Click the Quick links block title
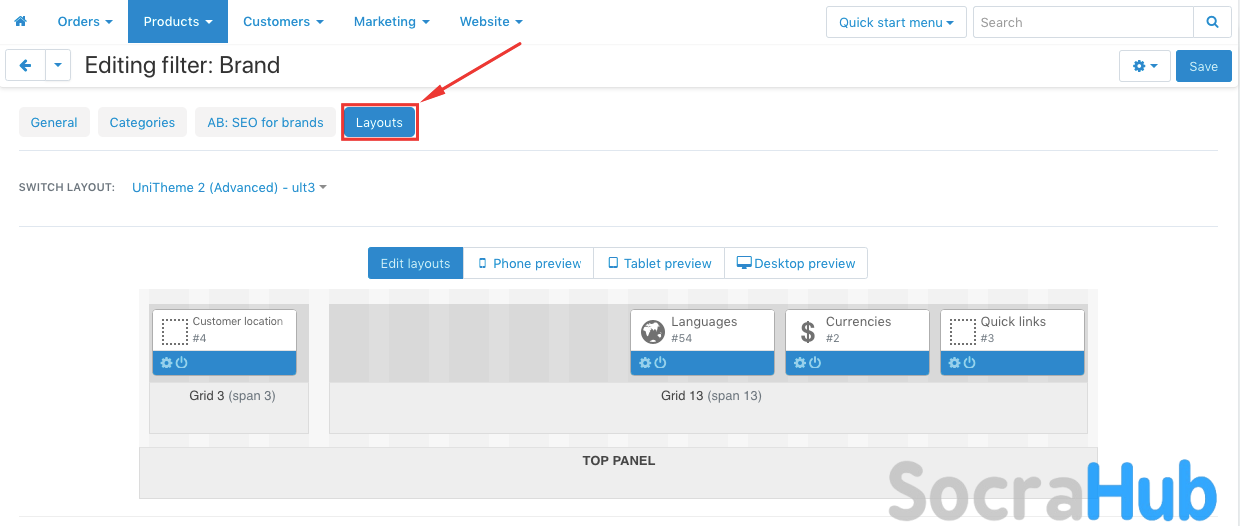The width and height of the screenshot is (1240, 526). (x=1013, y=322)
